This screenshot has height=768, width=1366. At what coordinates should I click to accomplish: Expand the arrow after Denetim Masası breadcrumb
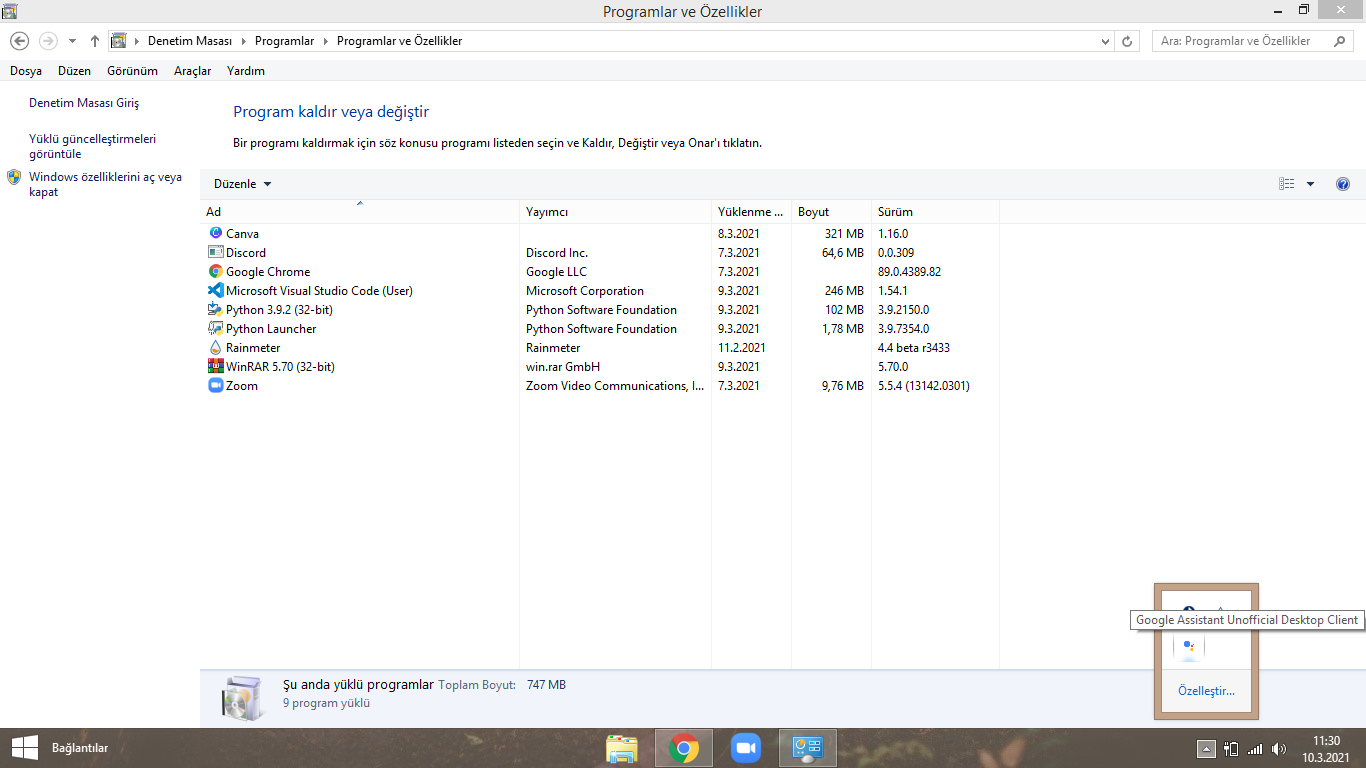pos(243,41)
